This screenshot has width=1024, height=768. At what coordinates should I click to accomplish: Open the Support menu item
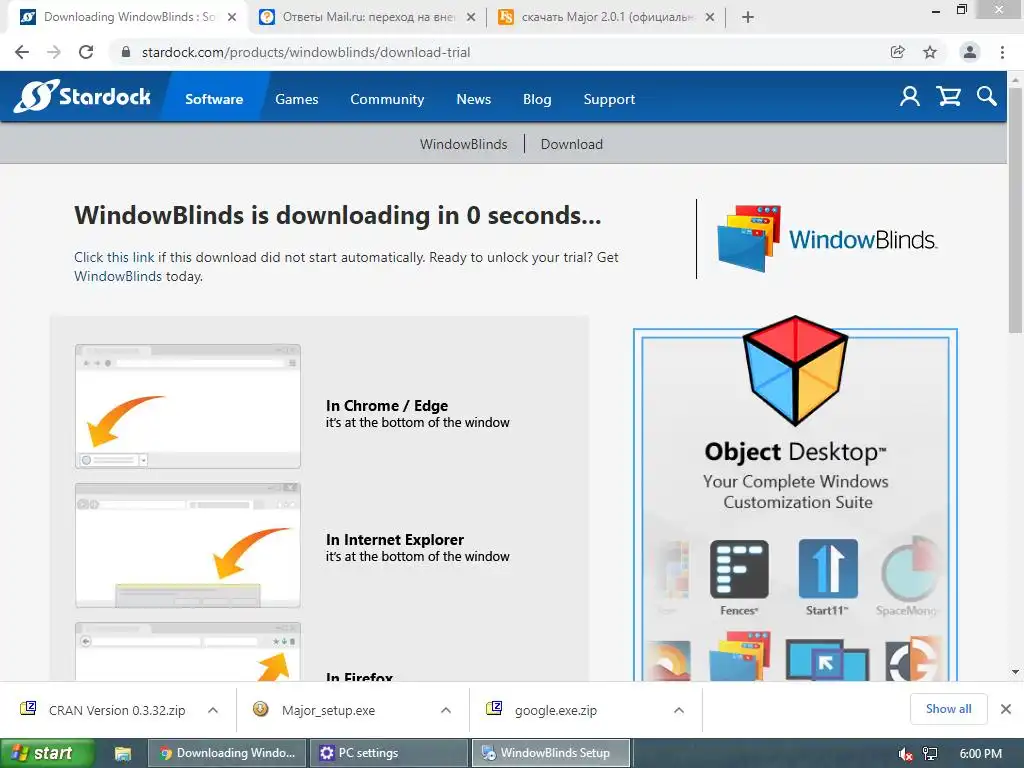click(609, 99)
